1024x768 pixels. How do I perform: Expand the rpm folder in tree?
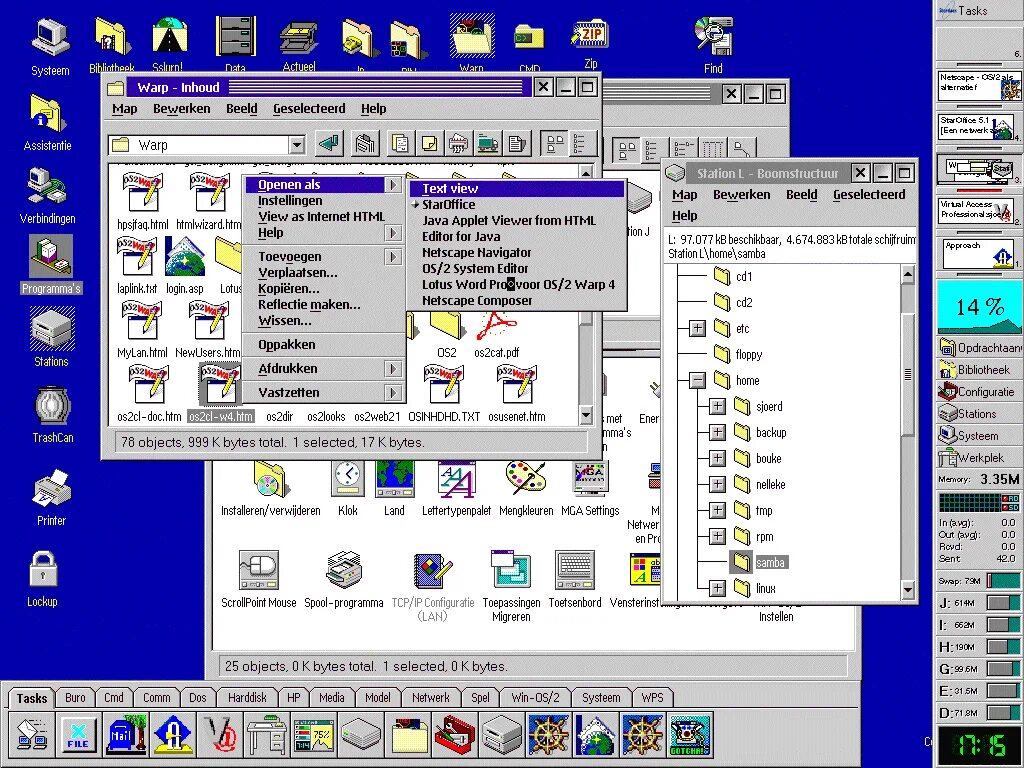[717, 536]
